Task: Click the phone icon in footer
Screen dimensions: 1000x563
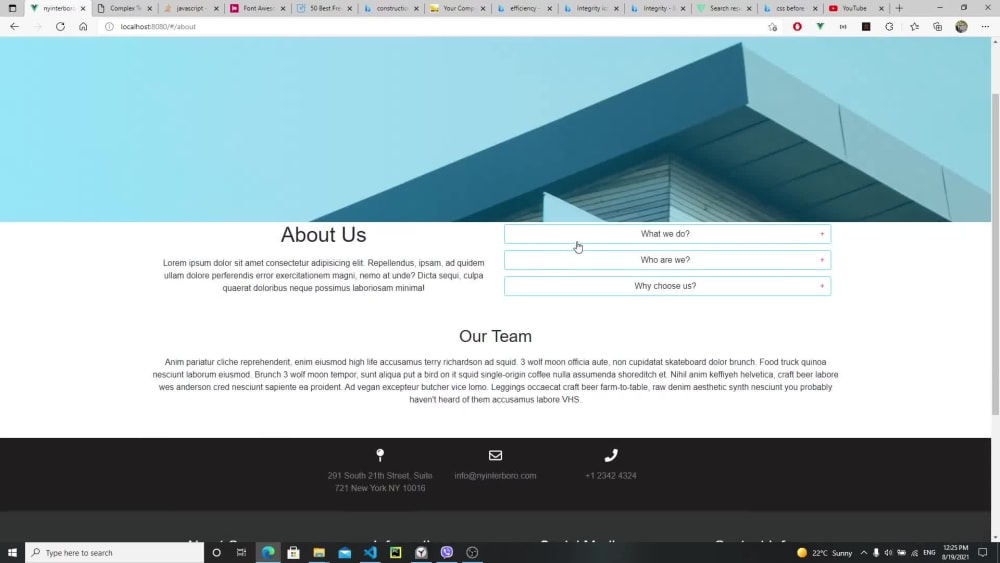Action: tap(611, 455)
